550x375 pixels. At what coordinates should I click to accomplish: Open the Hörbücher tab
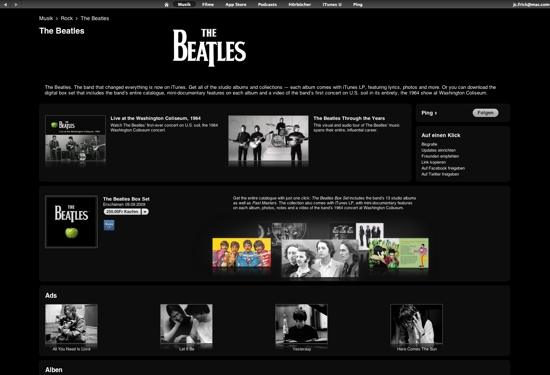pos(300,5)
